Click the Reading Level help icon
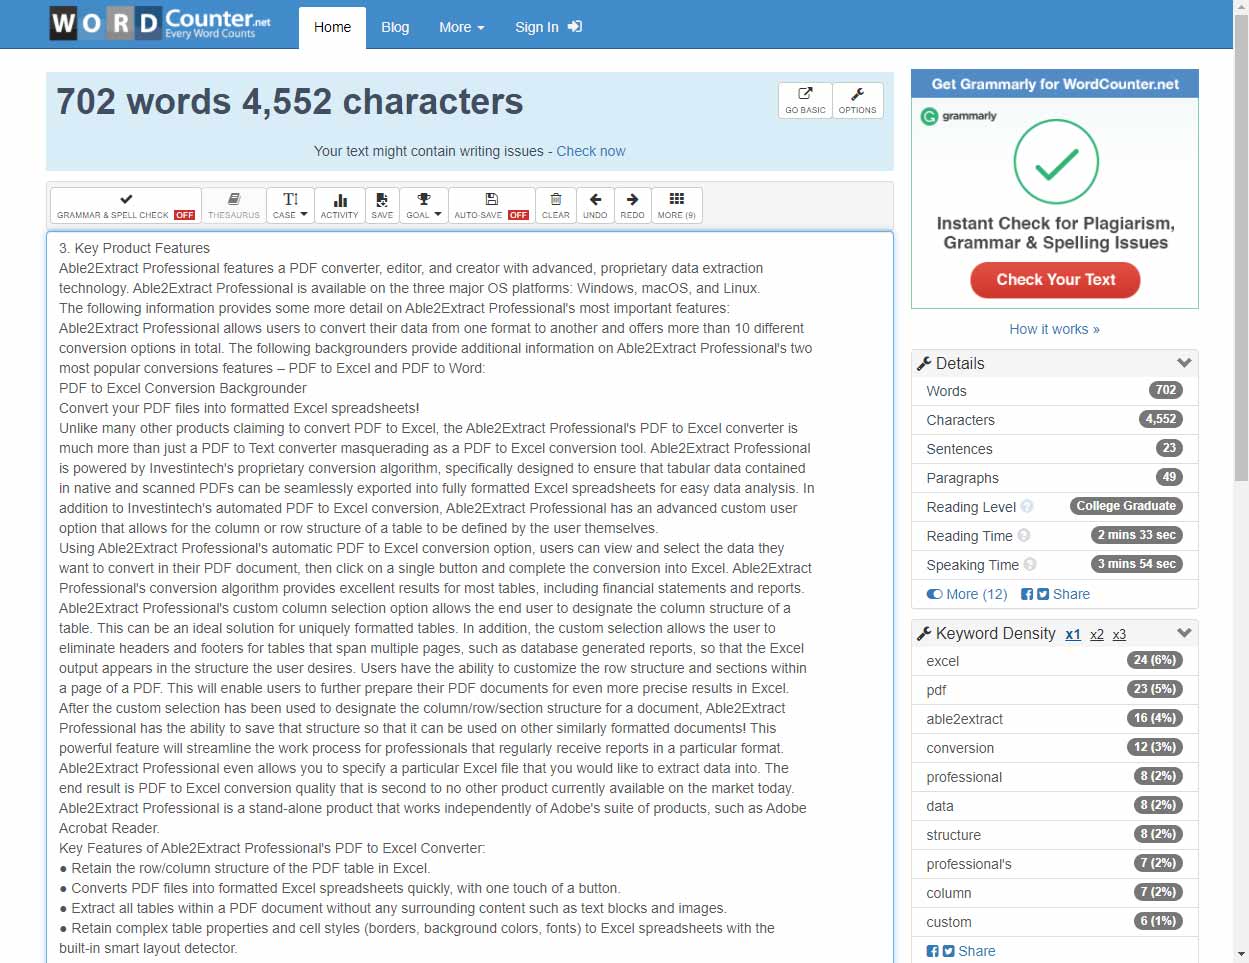This screenshot has width=1249, height=963. coord(1027,507)
